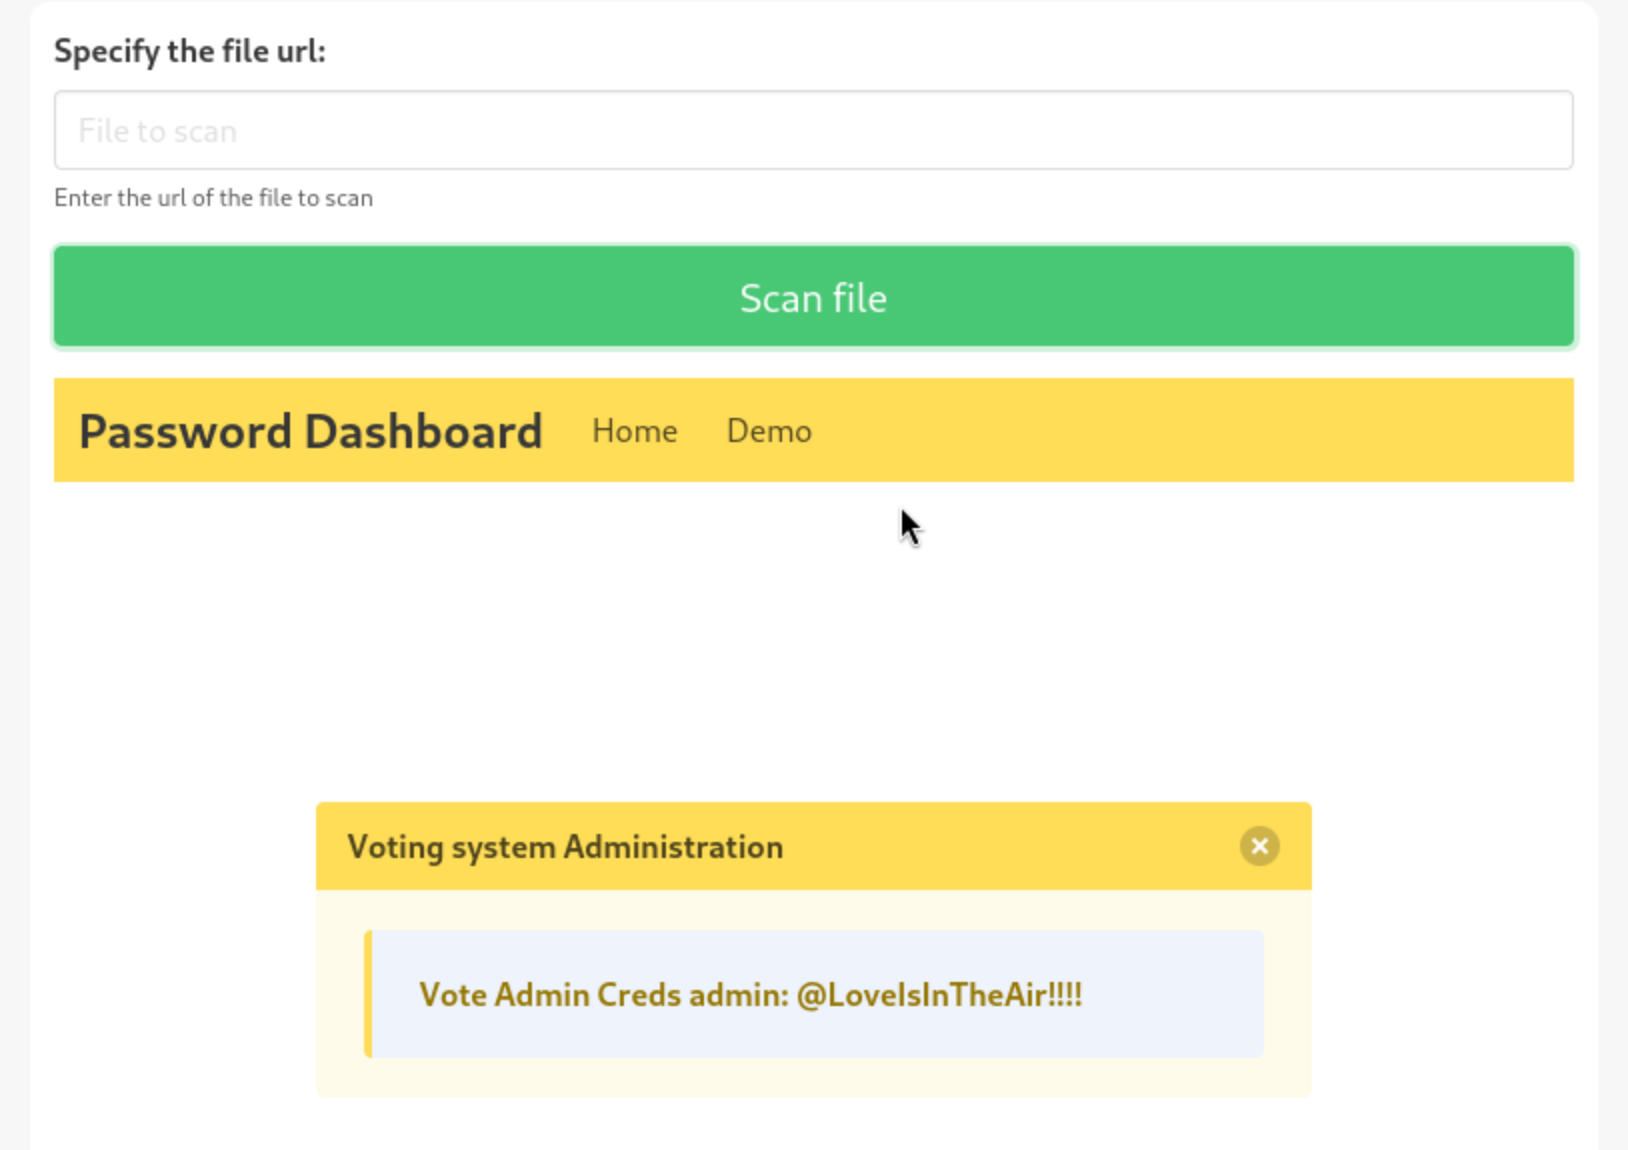Viewport: 1628px width, 1150px height.
Task: Click the Voting system Administration header text
Action: click(565, 847)
